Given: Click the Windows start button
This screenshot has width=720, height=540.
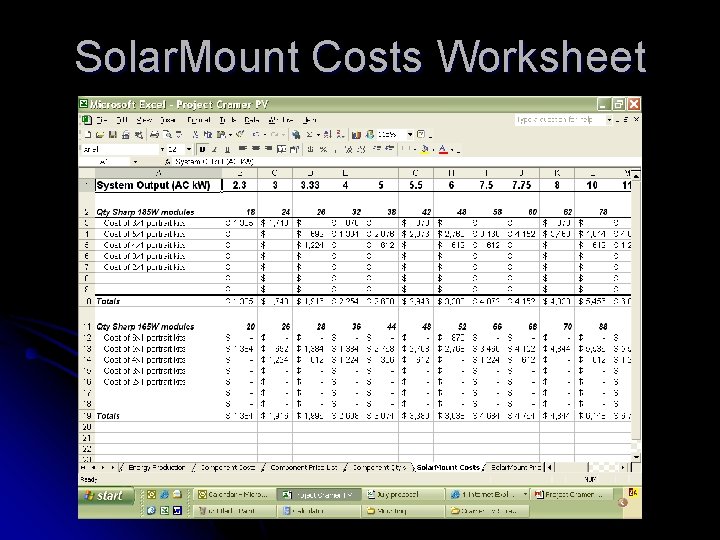Looking at the screenshot, I should (106, 496).
